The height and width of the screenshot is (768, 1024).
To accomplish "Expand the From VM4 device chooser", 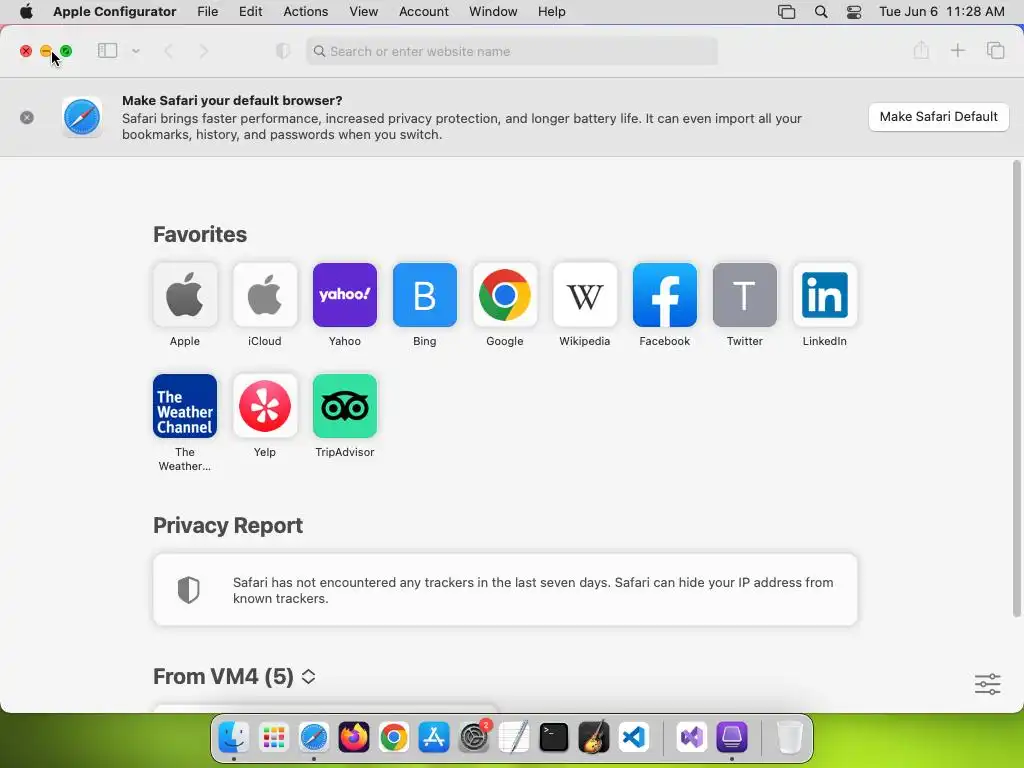I will coord(308,677).
